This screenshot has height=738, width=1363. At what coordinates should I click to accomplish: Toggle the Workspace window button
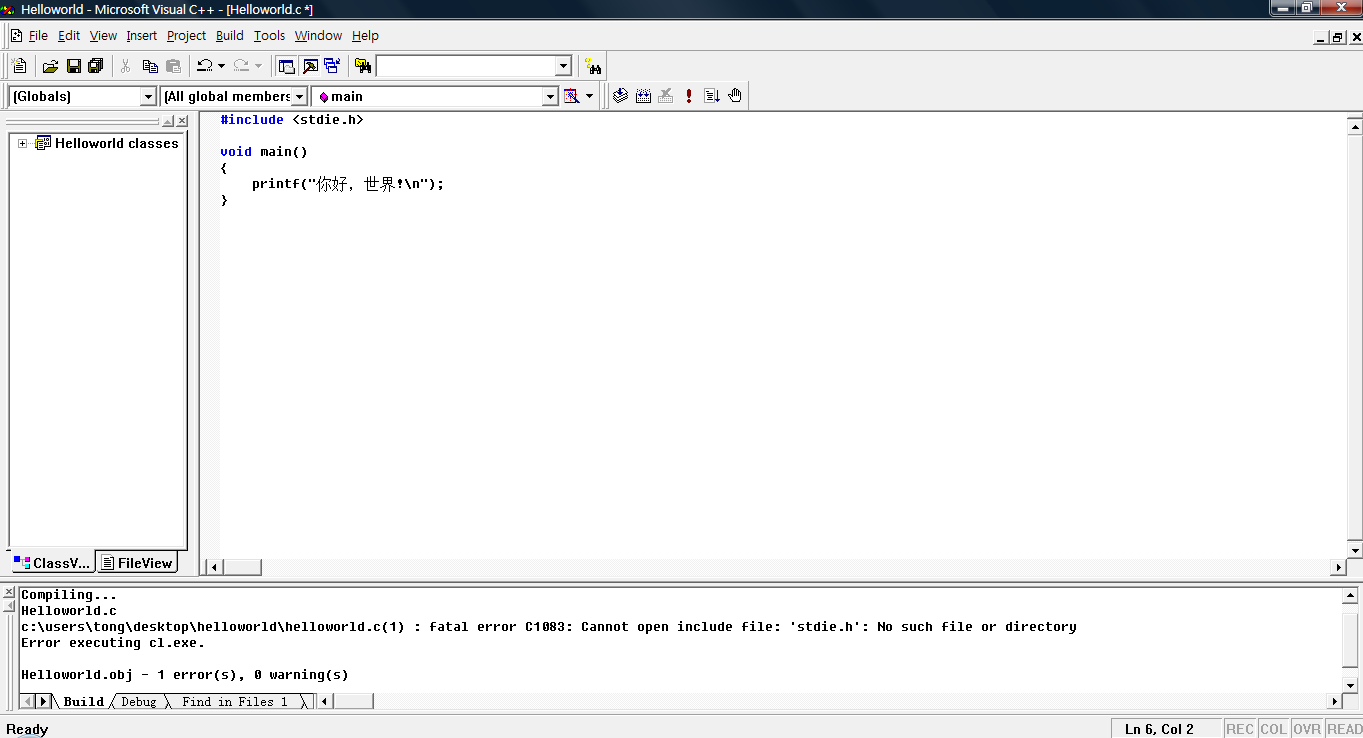pos(287,66)
